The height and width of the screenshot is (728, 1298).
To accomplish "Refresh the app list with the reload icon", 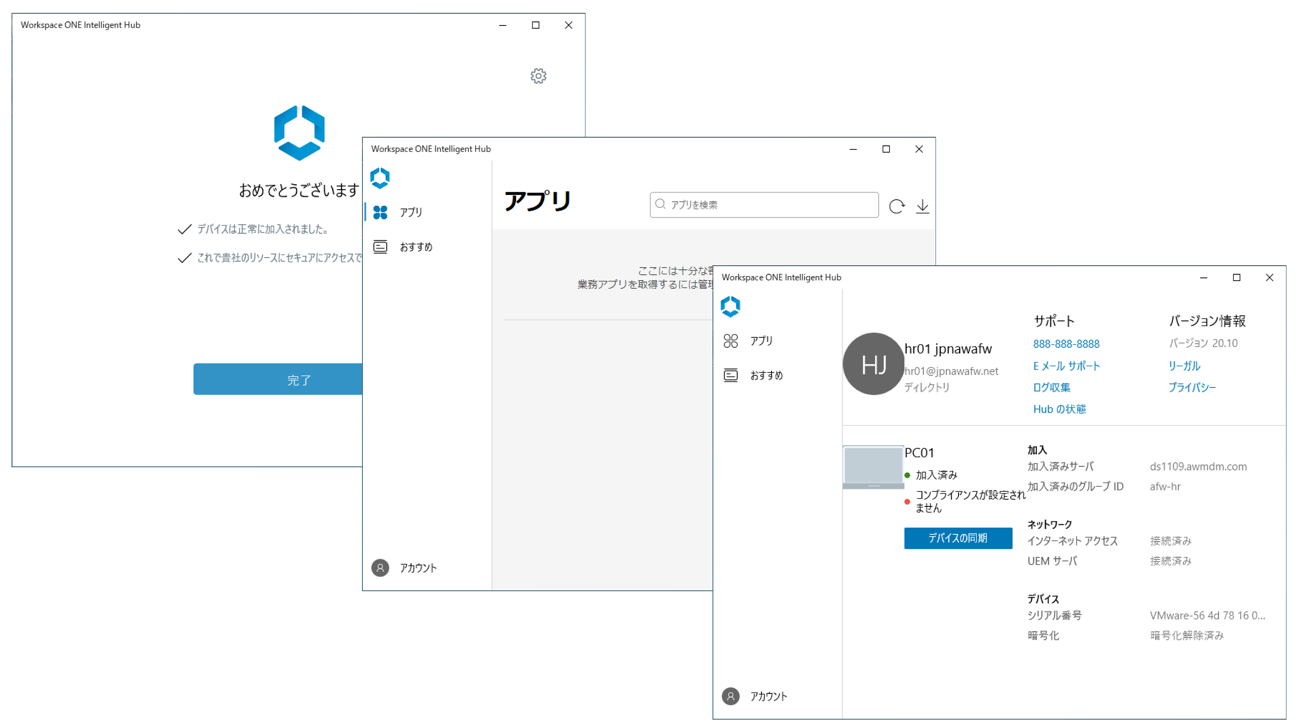I will (x=897, y=206).
